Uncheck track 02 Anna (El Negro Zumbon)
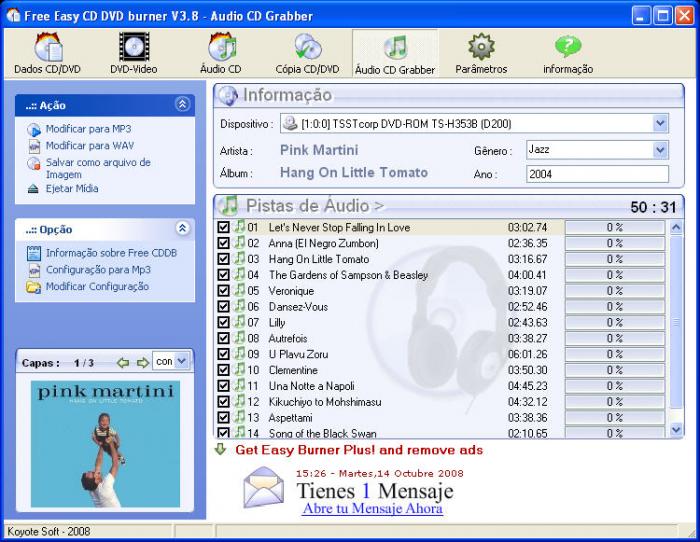The height and width of the screenshot is (542, 700). click(x=223, y=243)
